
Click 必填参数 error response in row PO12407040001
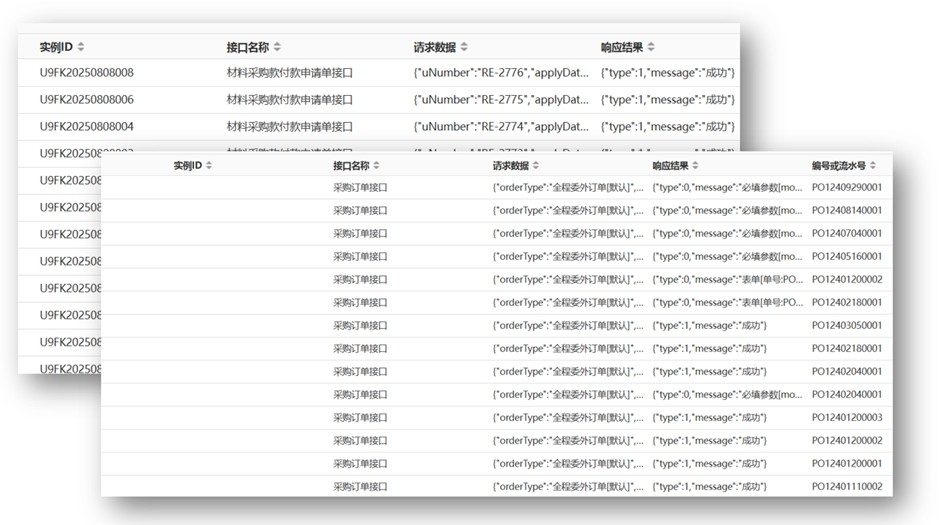tap(727, 233)
